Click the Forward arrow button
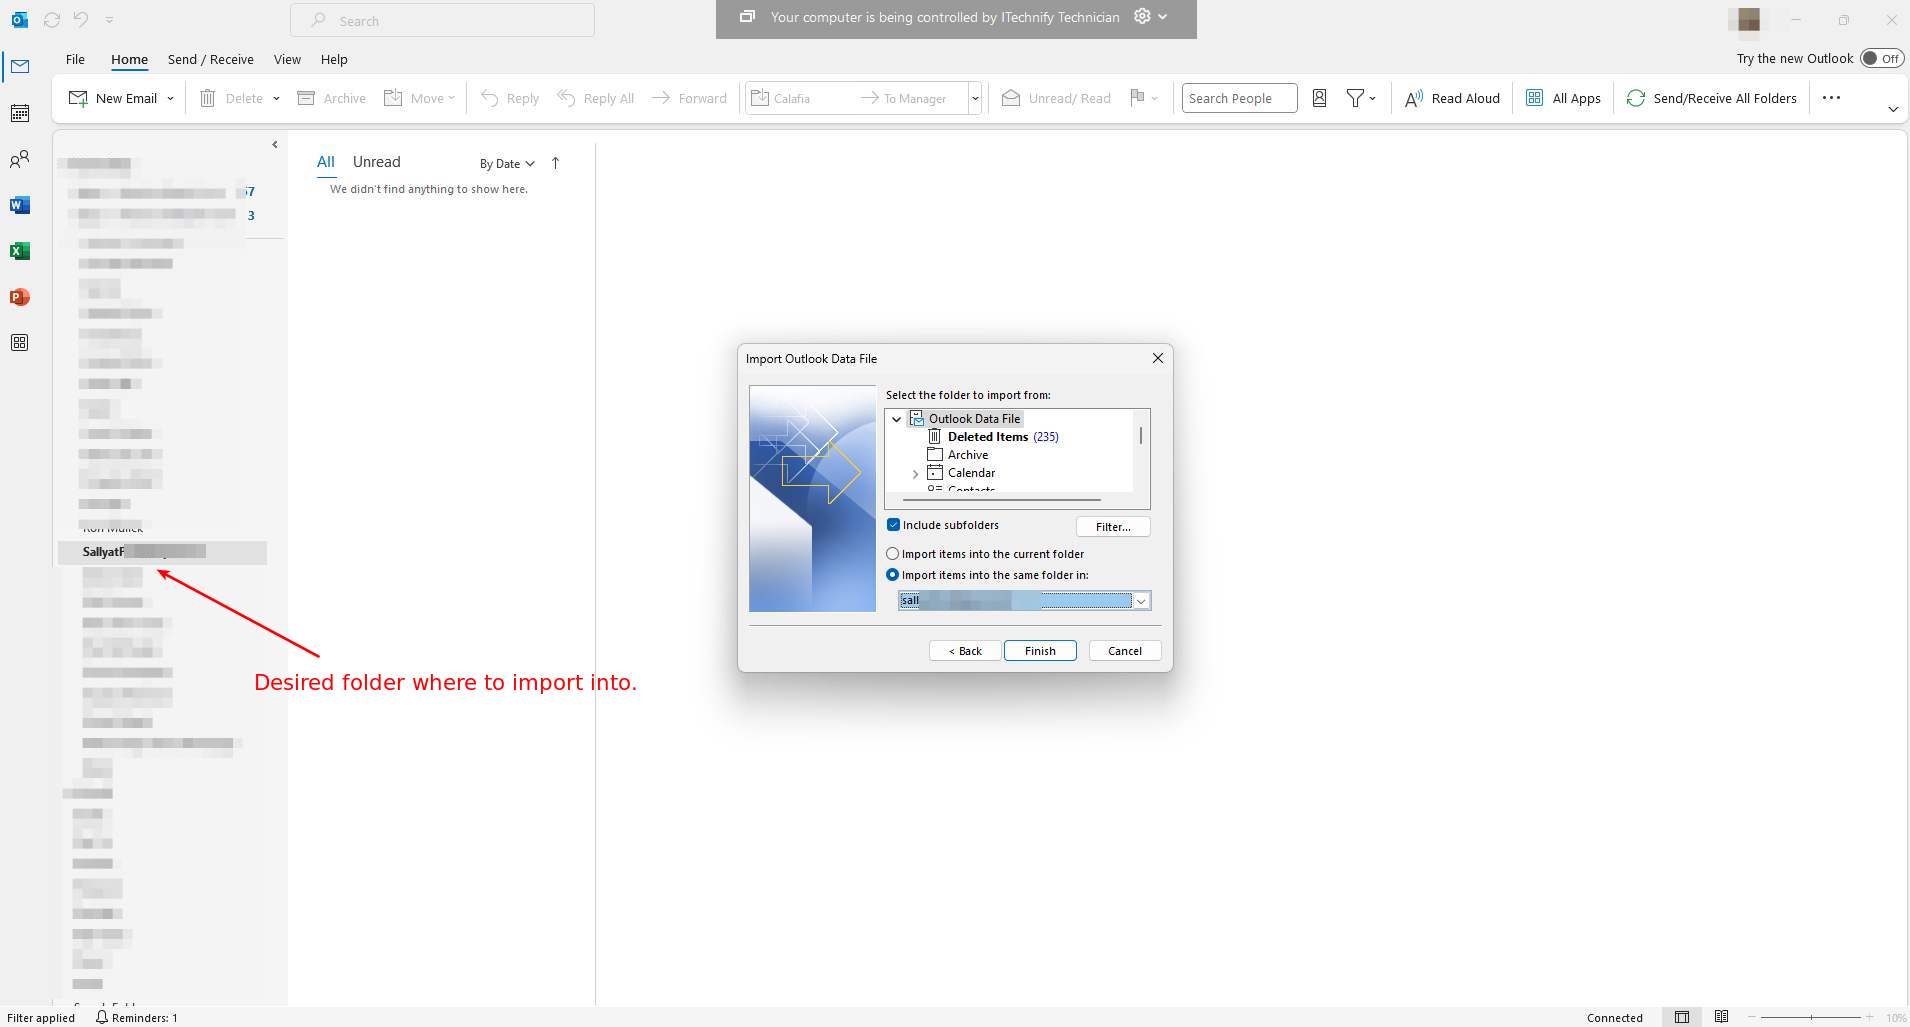1910x1027 pixels. (x=690, y=98)
